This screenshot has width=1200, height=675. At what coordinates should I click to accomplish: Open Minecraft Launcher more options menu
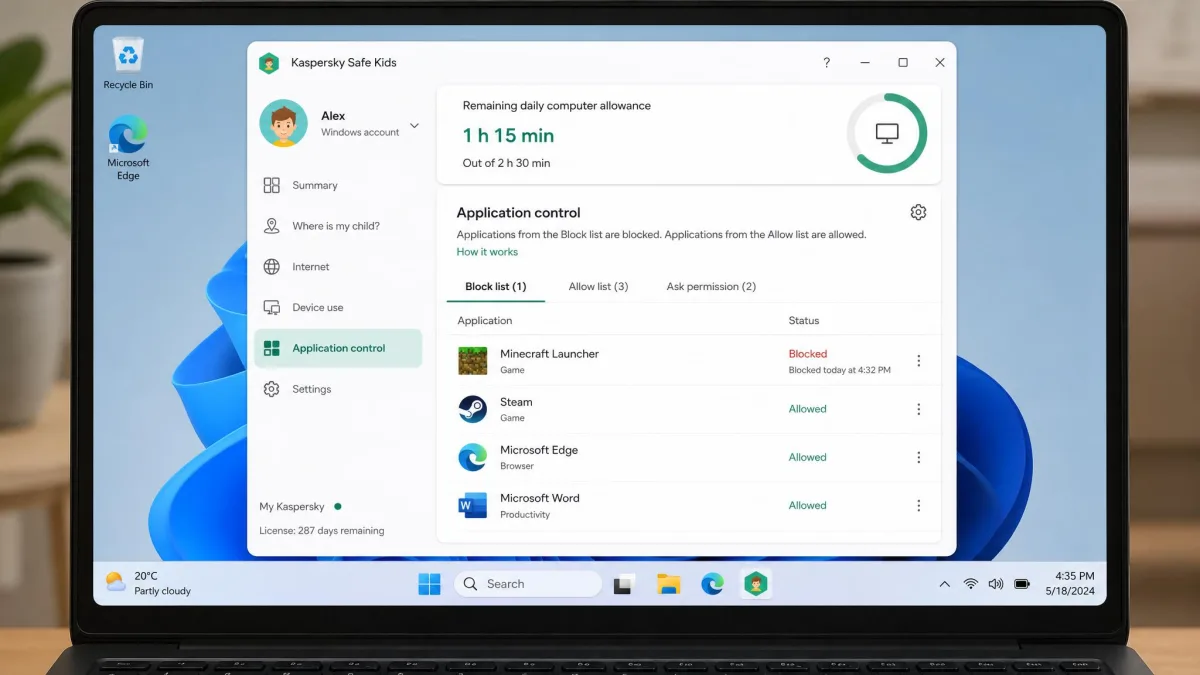(919, 361)
